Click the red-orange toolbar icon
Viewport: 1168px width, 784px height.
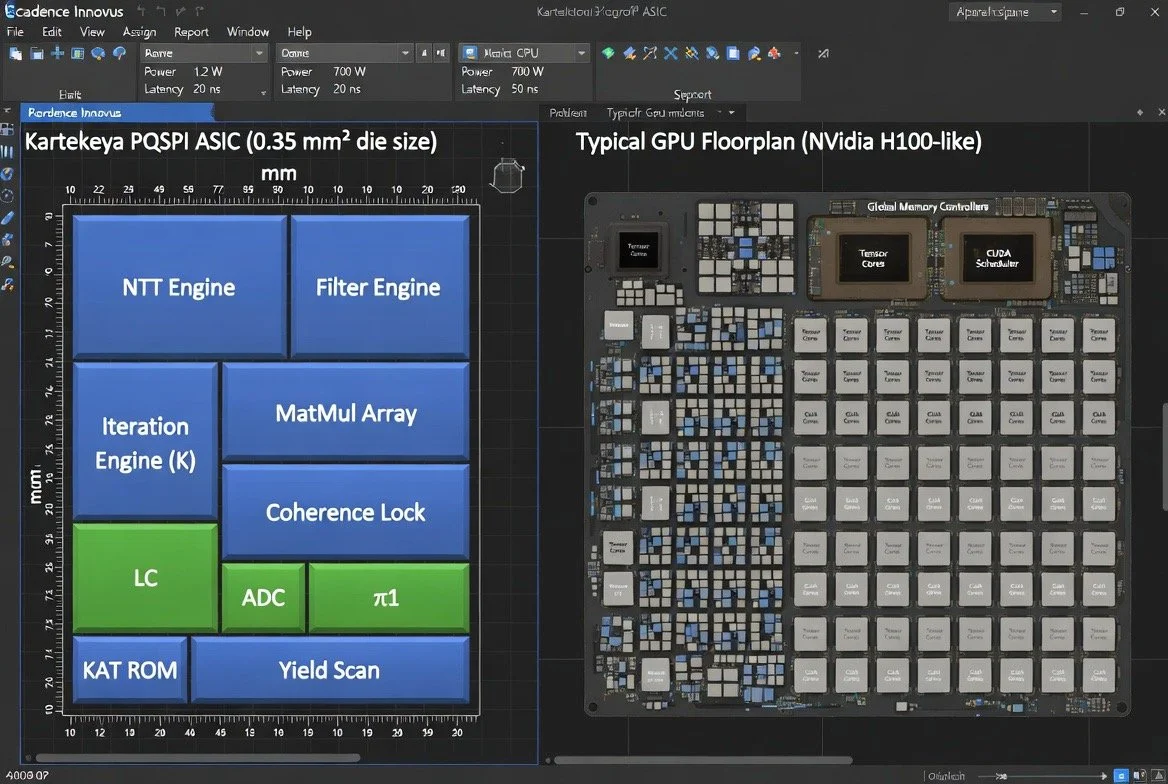click(775, 53)
